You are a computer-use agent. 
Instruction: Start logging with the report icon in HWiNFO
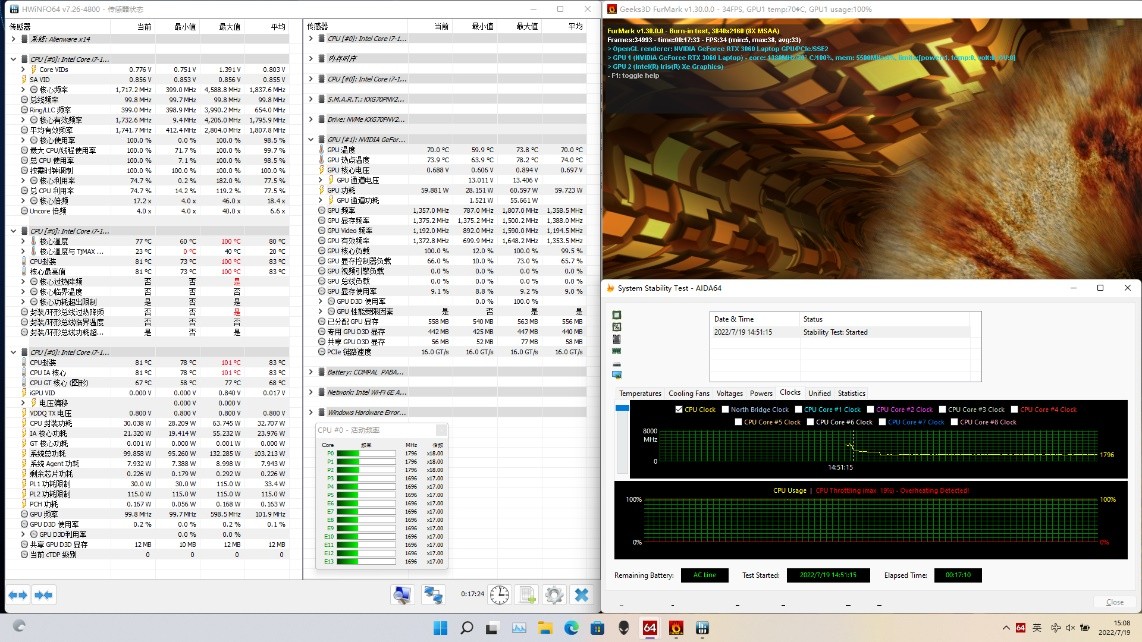tap(526, 594)
